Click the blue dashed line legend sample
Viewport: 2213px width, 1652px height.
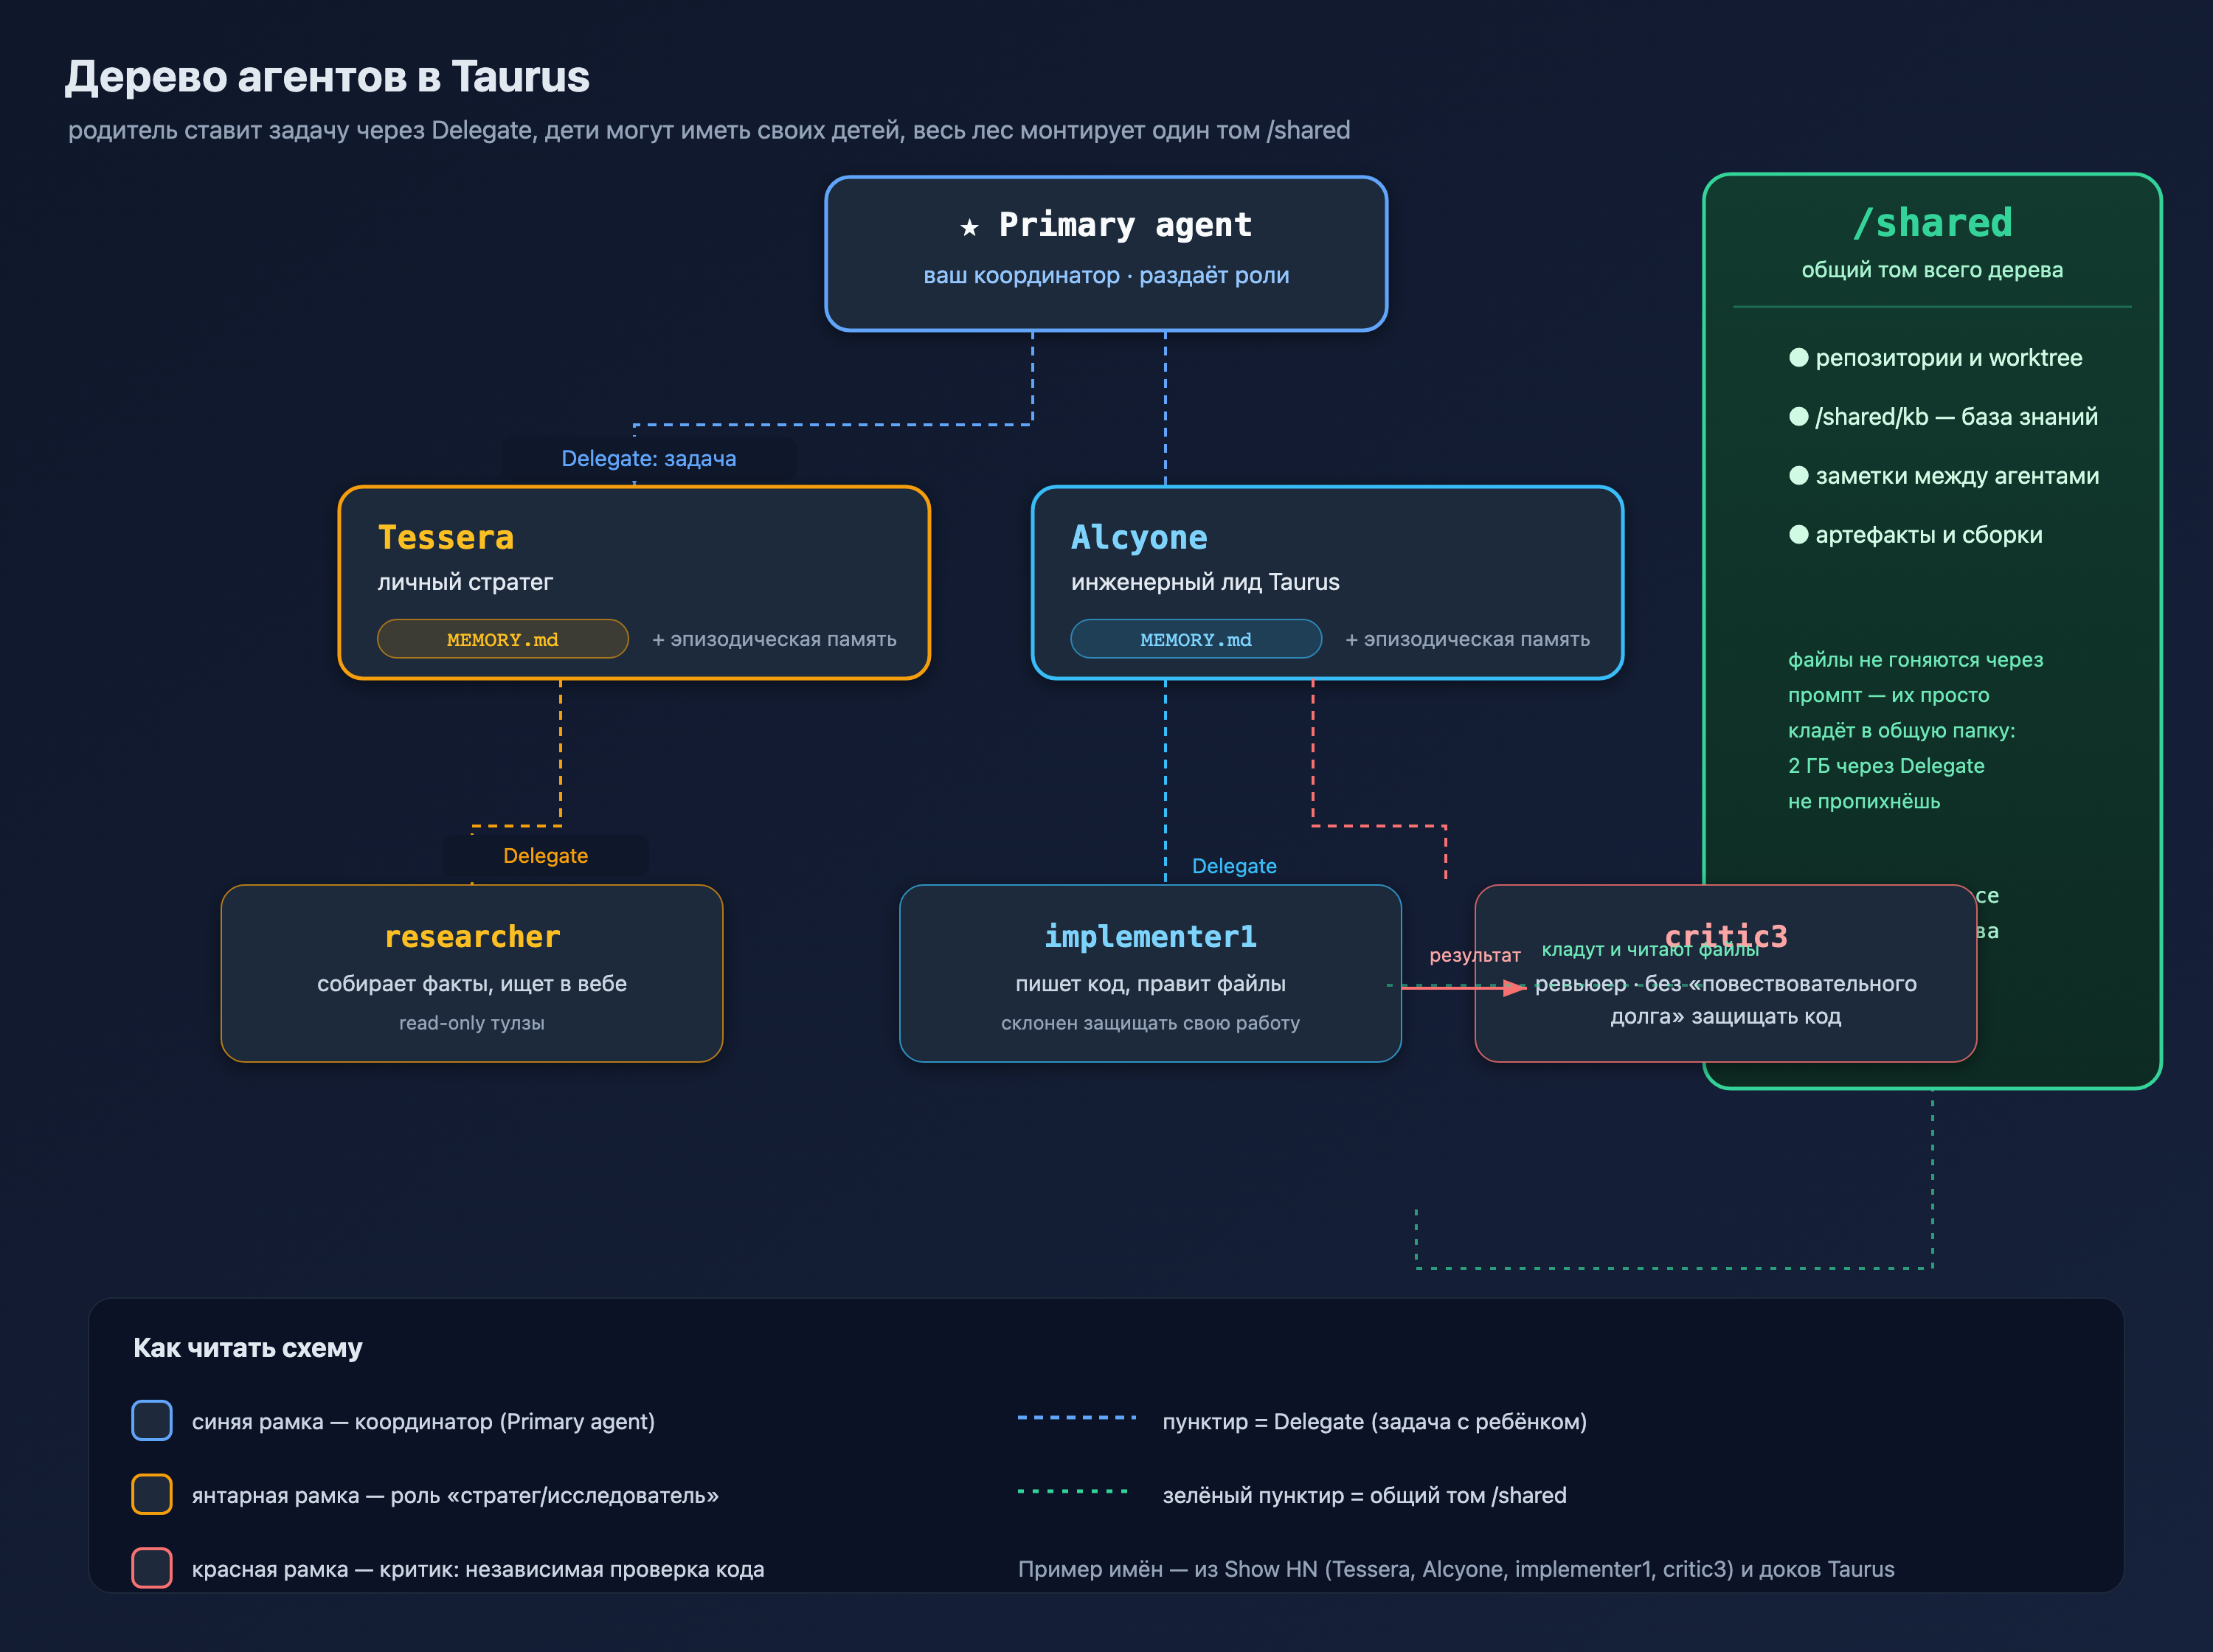click(1077, 1418)
